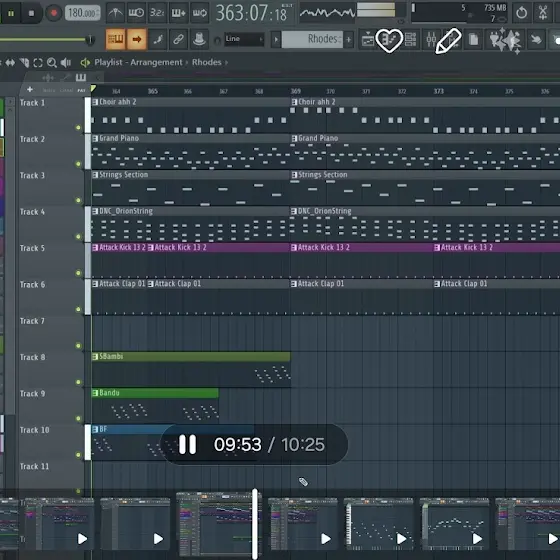The width and height of the screenshot is (560, 560).
Task: Click the 363:07:18 song time display
Action: pos(252,13)
